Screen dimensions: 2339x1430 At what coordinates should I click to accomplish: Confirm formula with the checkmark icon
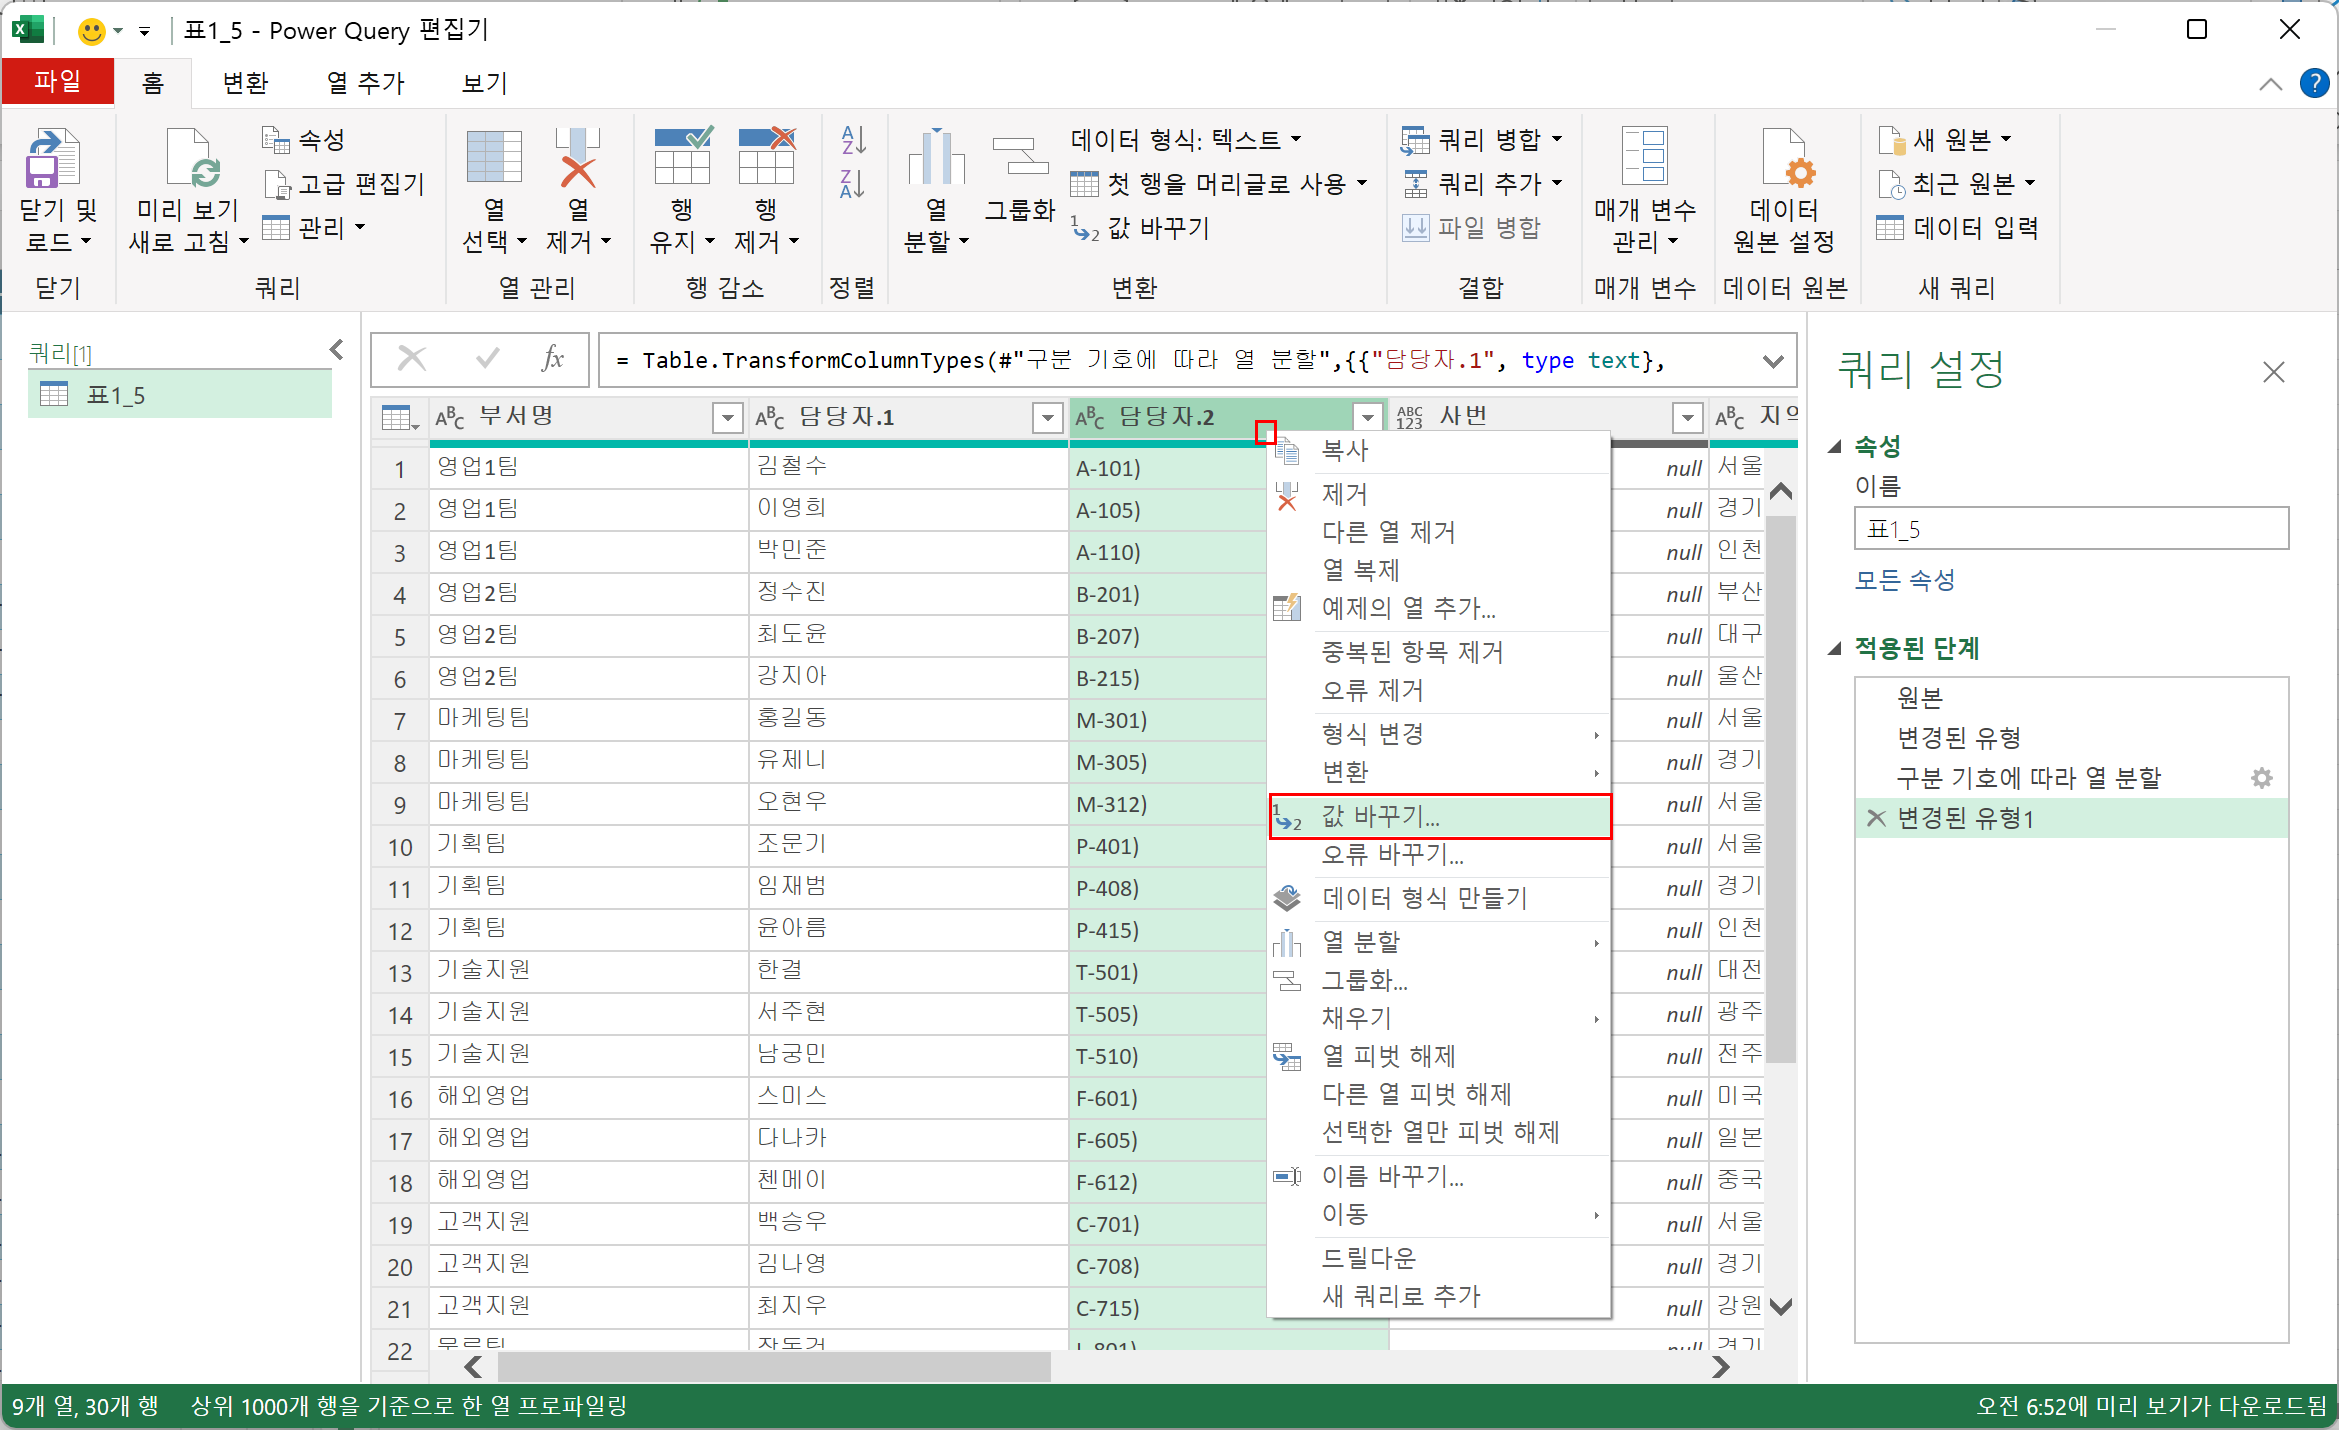coord(487,358)
